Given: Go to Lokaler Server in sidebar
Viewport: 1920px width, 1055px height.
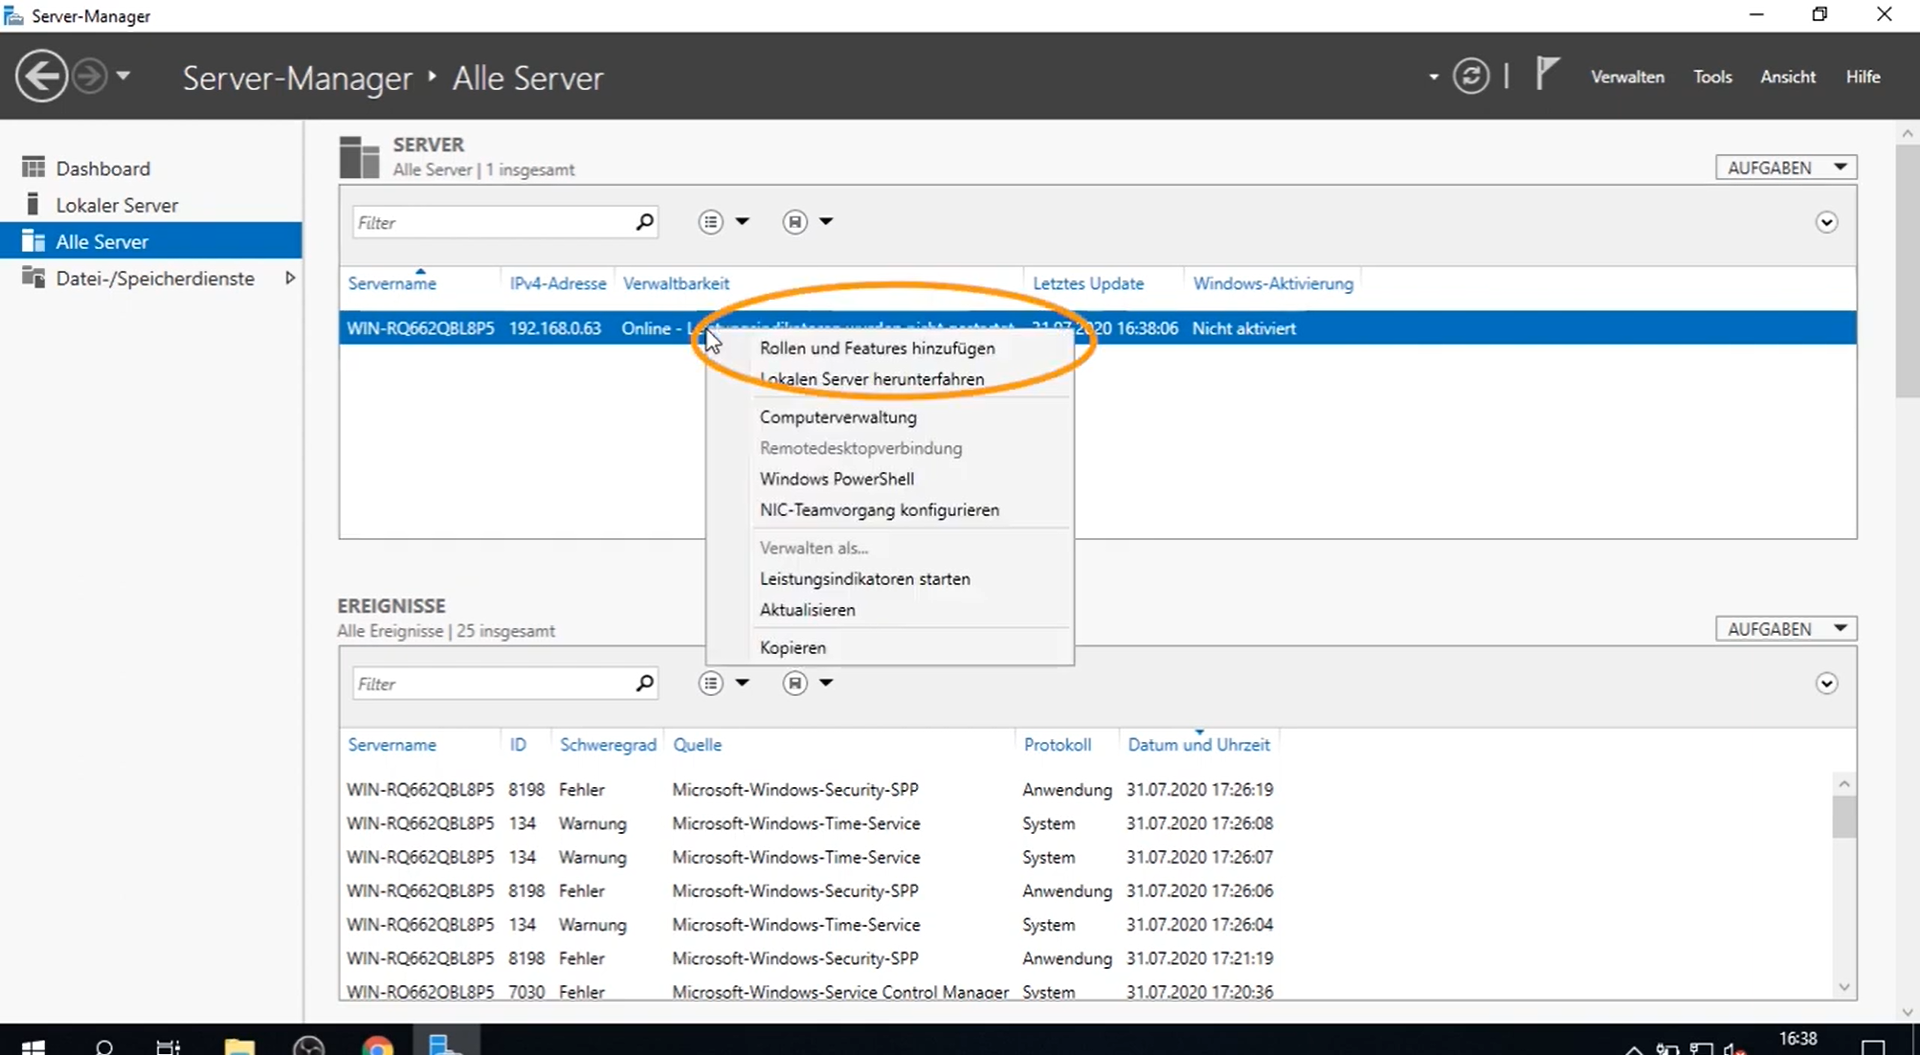Looking at the screenshot, I should click(116, 205).
